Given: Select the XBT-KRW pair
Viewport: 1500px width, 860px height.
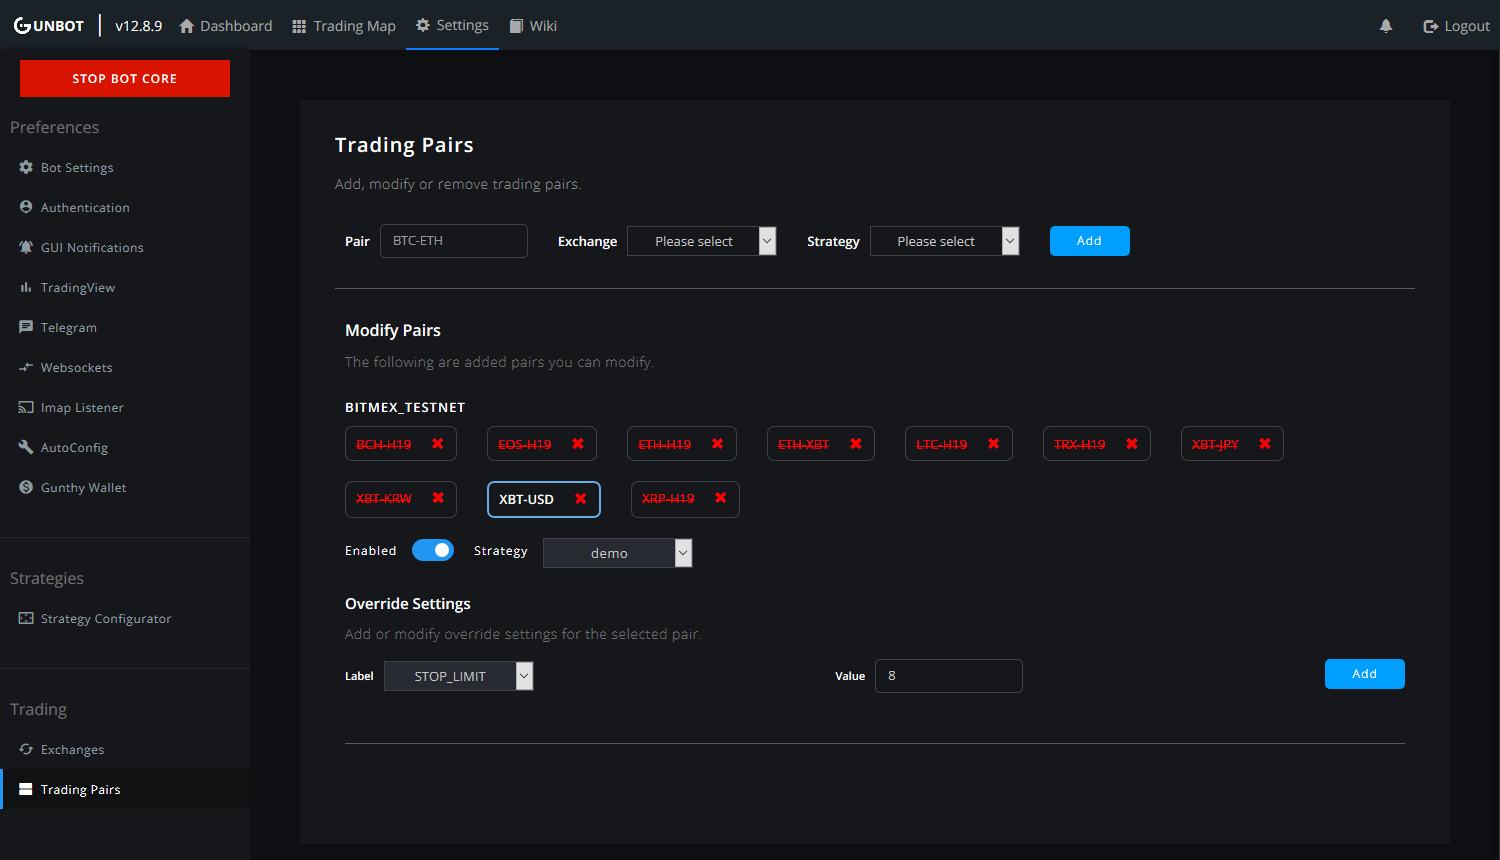Looking at the screenshot, I should [x=384, y=498].
